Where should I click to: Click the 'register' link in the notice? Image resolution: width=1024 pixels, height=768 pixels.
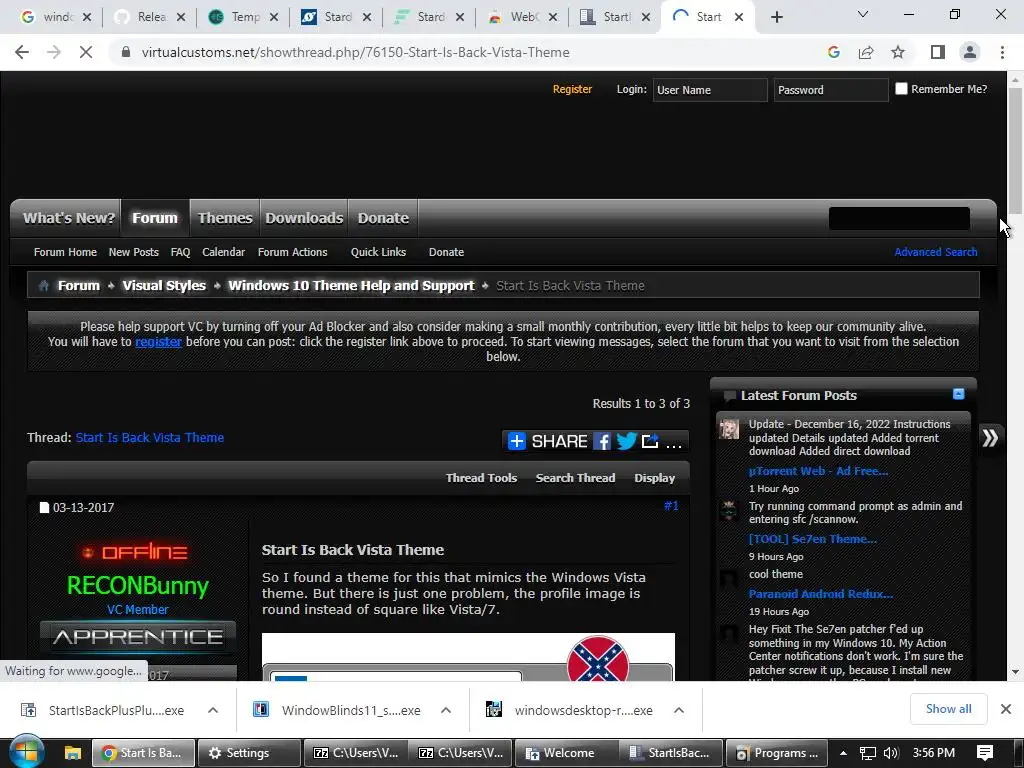pyautogui.click(x=158, y=342)
